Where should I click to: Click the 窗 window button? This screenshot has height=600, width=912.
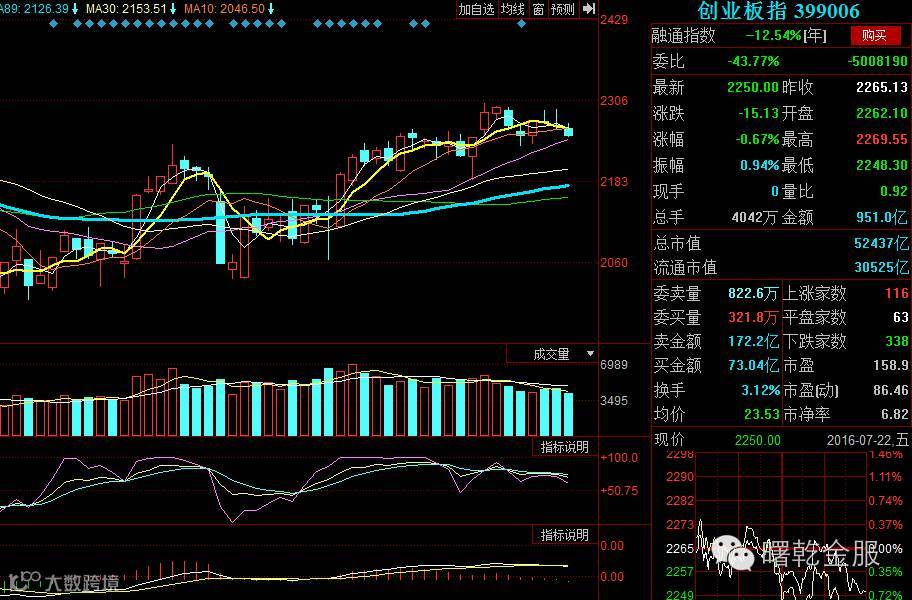click(539, 9)
